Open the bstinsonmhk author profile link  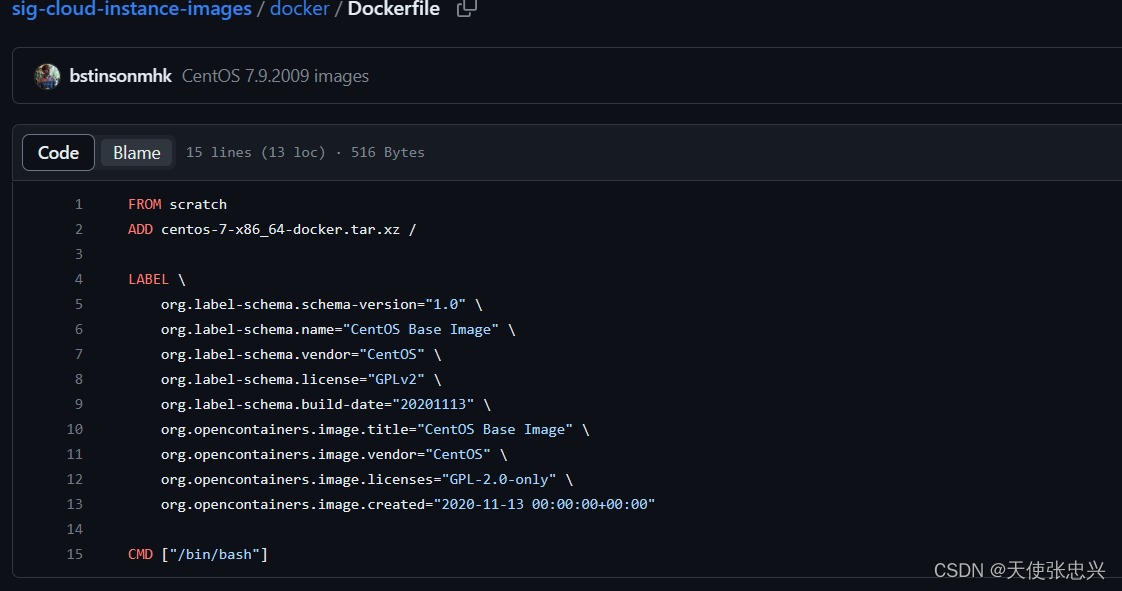click(120, 76)
